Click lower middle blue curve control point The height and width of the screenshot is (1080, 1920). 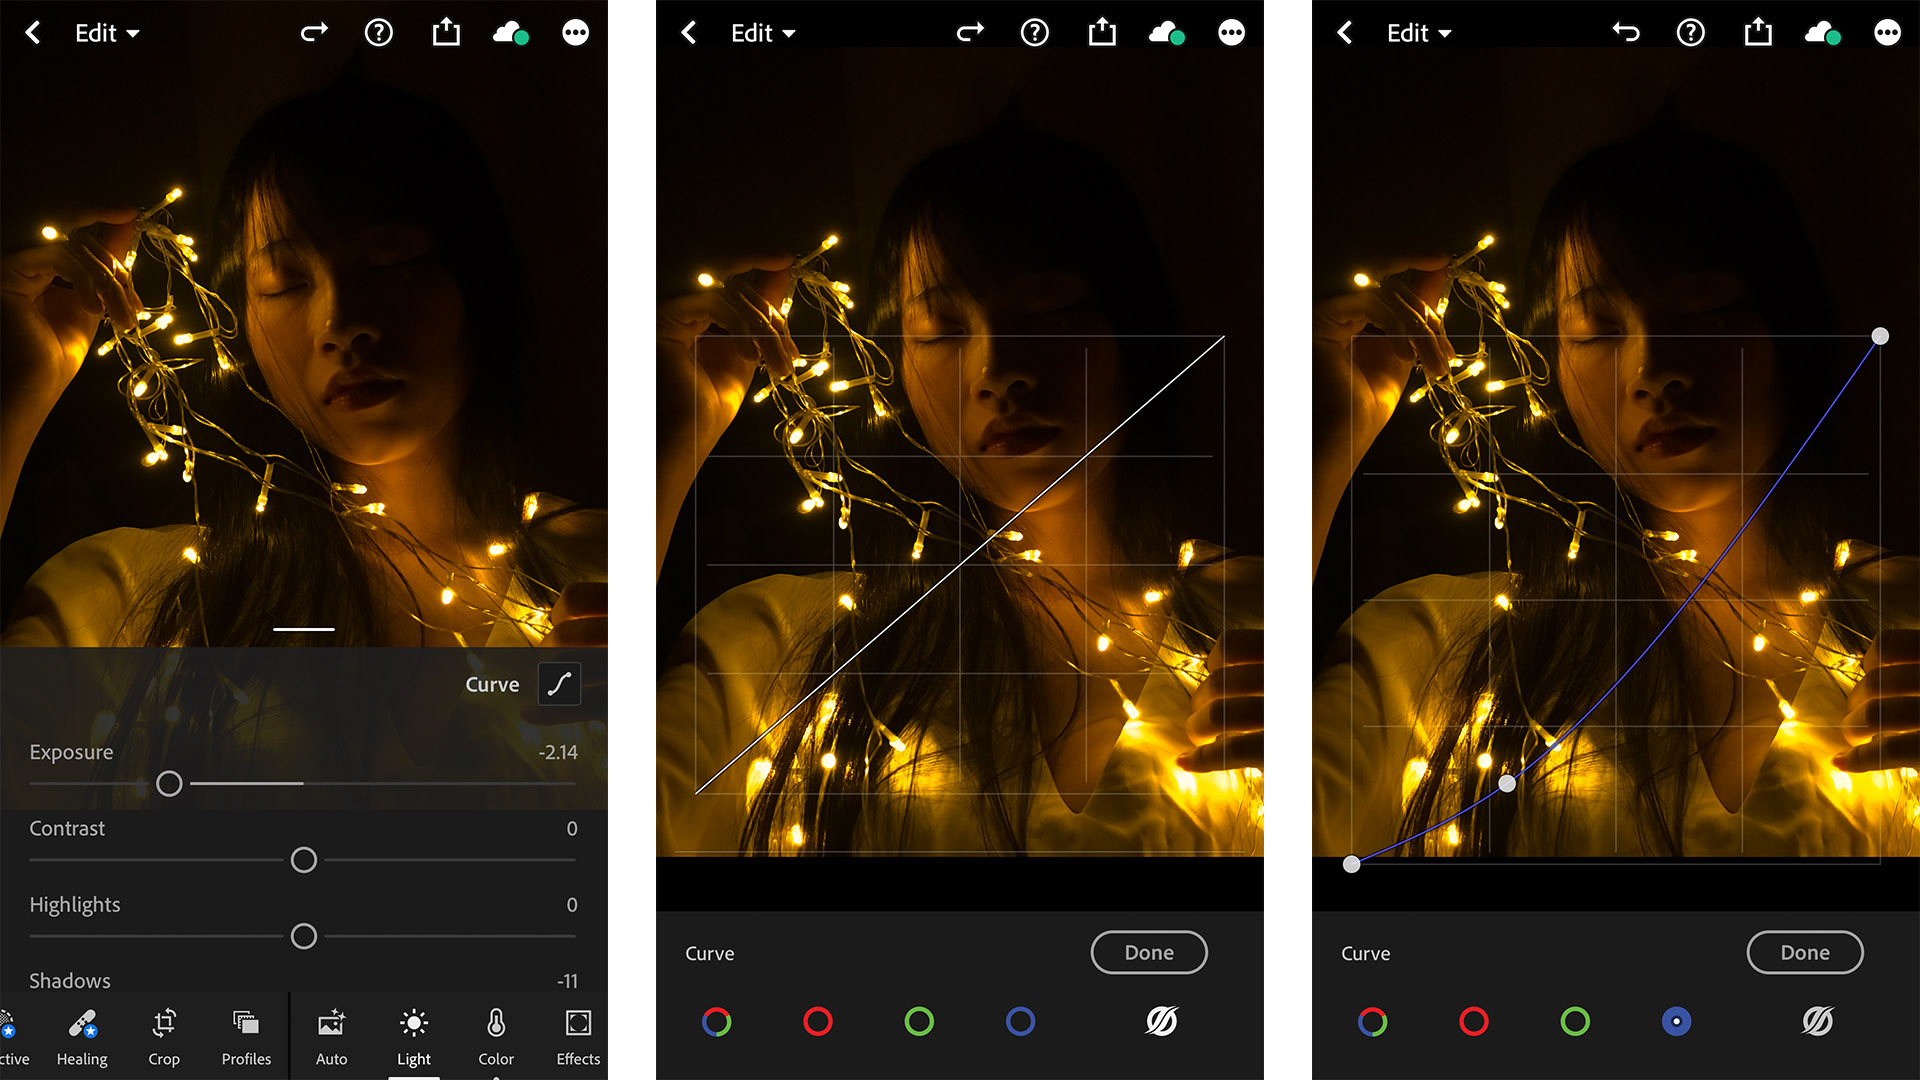click(1507, 784)
